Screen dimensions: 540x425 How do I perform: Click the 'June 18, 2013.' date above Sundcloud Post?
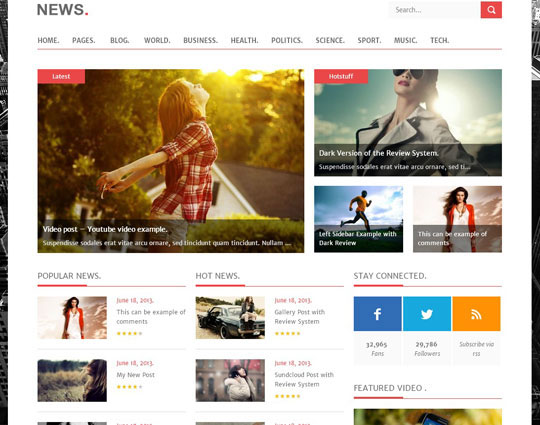[x=293, y=363]
